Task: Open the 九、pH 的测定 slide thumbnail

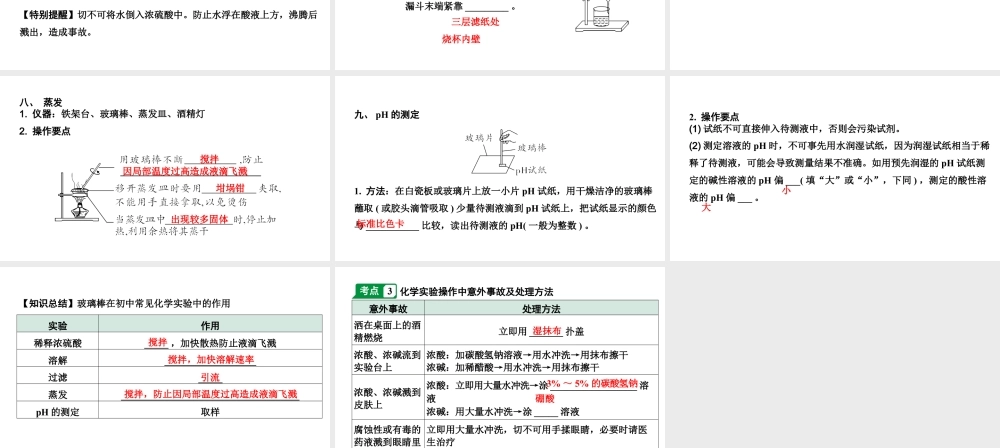Action: coord(499,168)
